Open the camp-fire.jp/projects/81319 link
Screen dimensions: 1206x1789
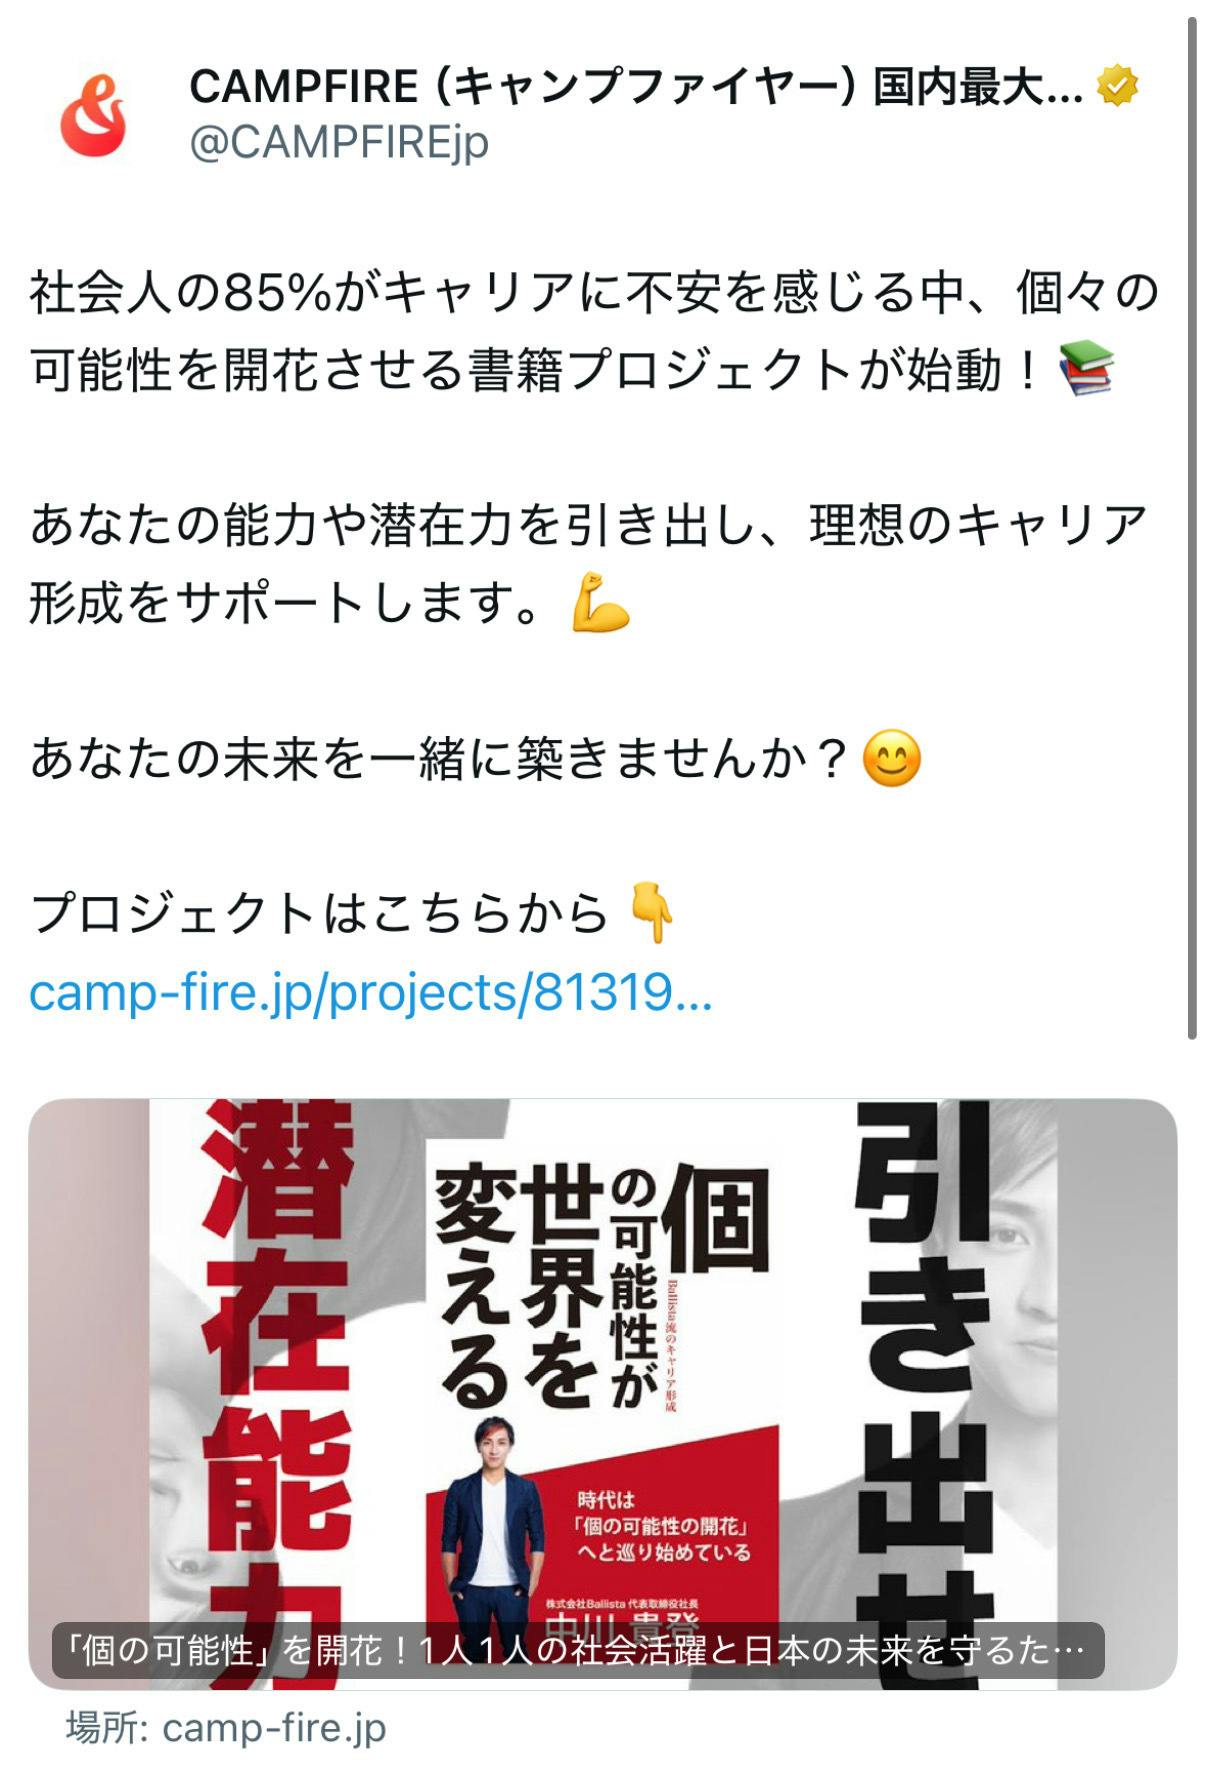point(371,993)
